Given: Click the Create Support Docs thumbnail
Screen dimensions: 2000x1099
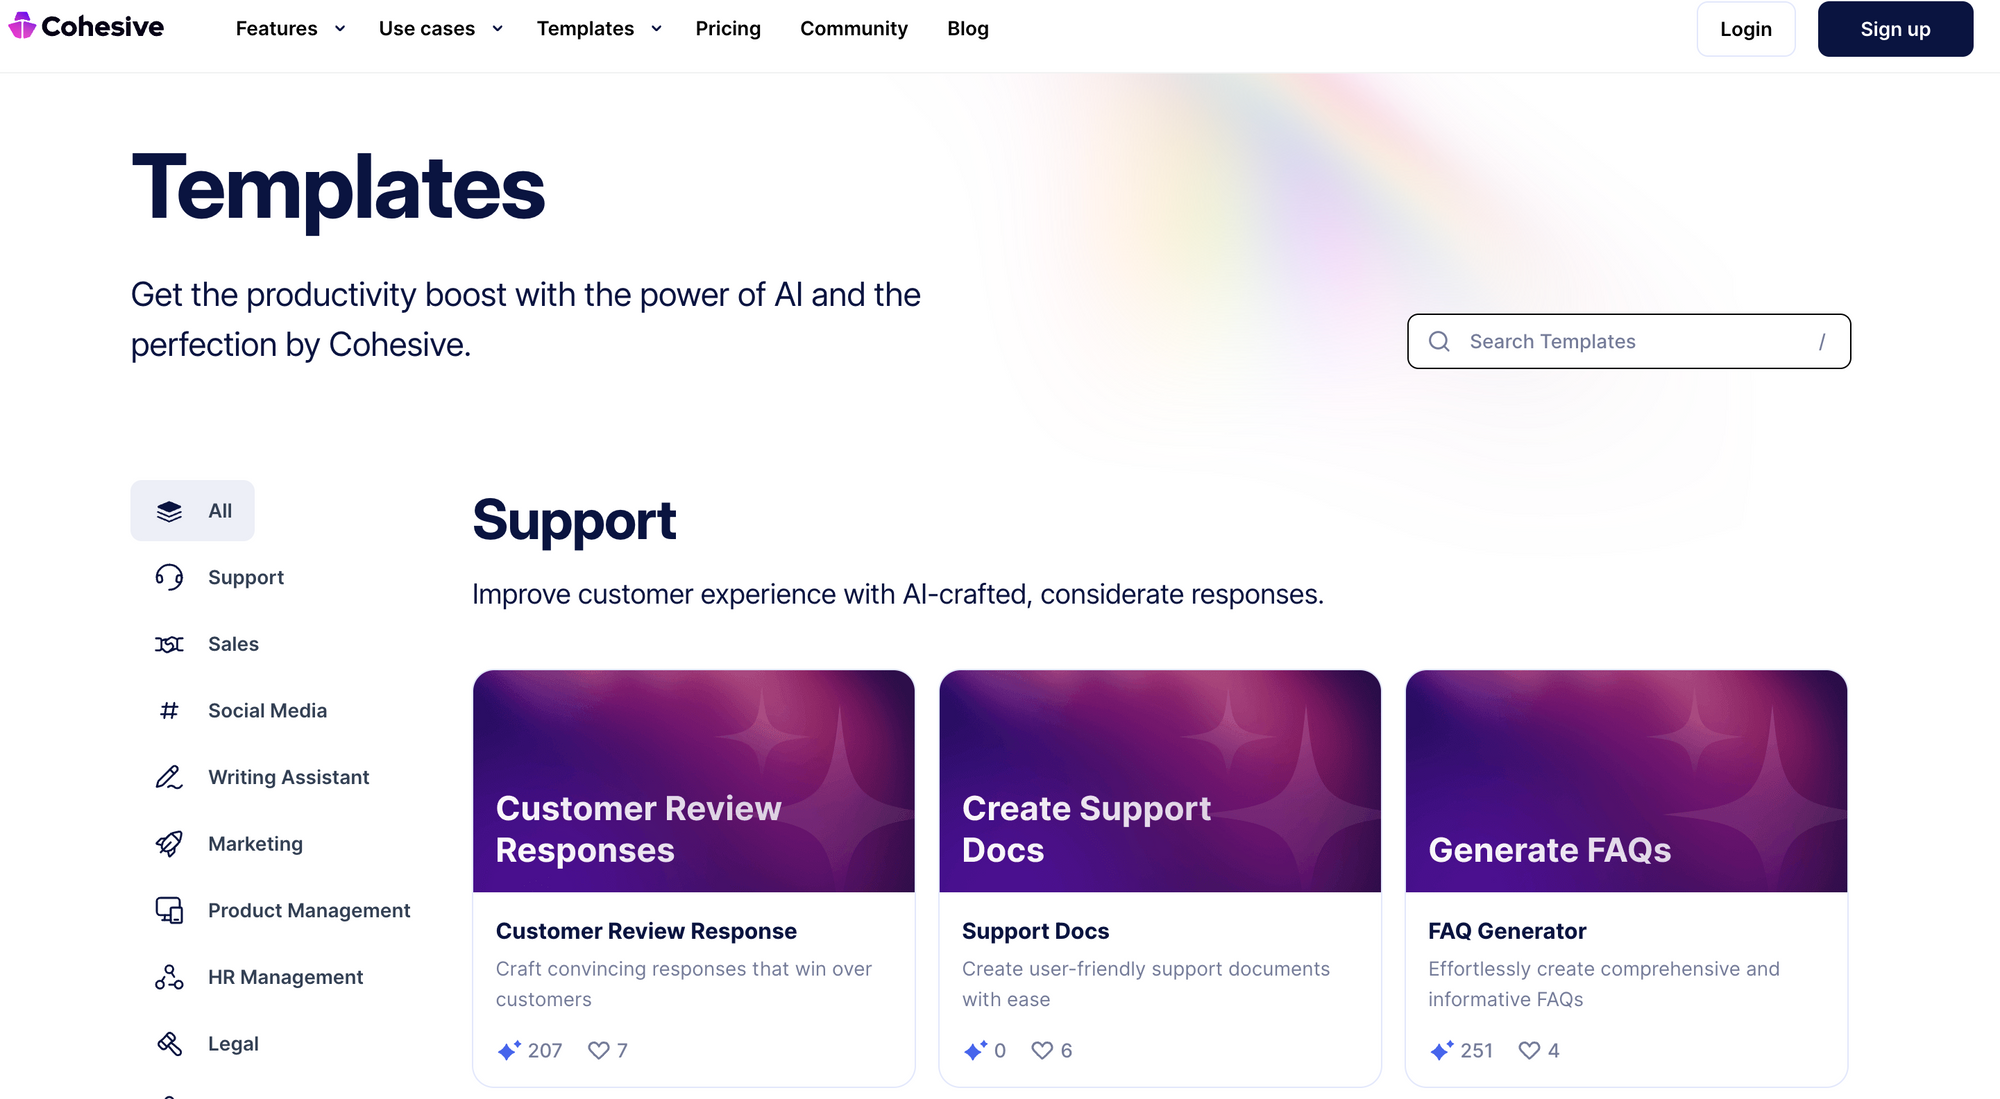Looking at the screenshot, I should pyautogui.click(x=1160, y=781).
